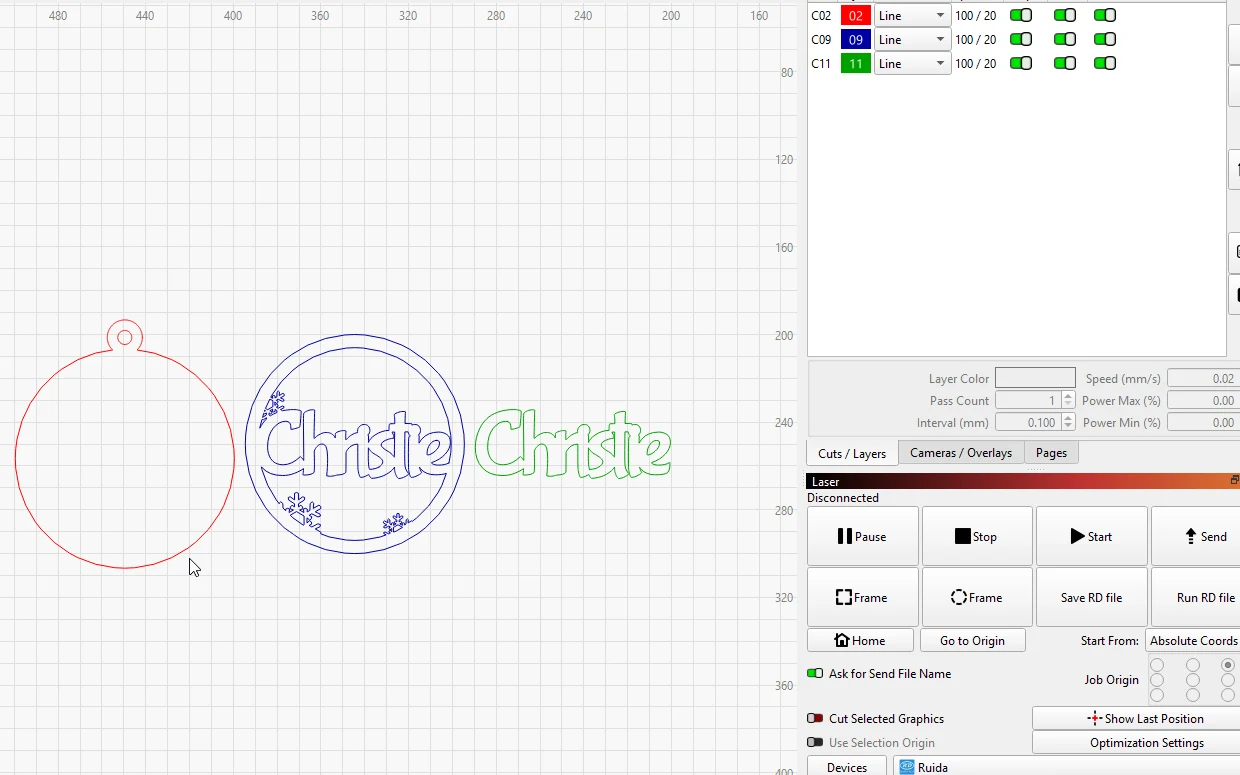1240x775 pixels.
Task: Click Save RD file button
Action: 1091,597
